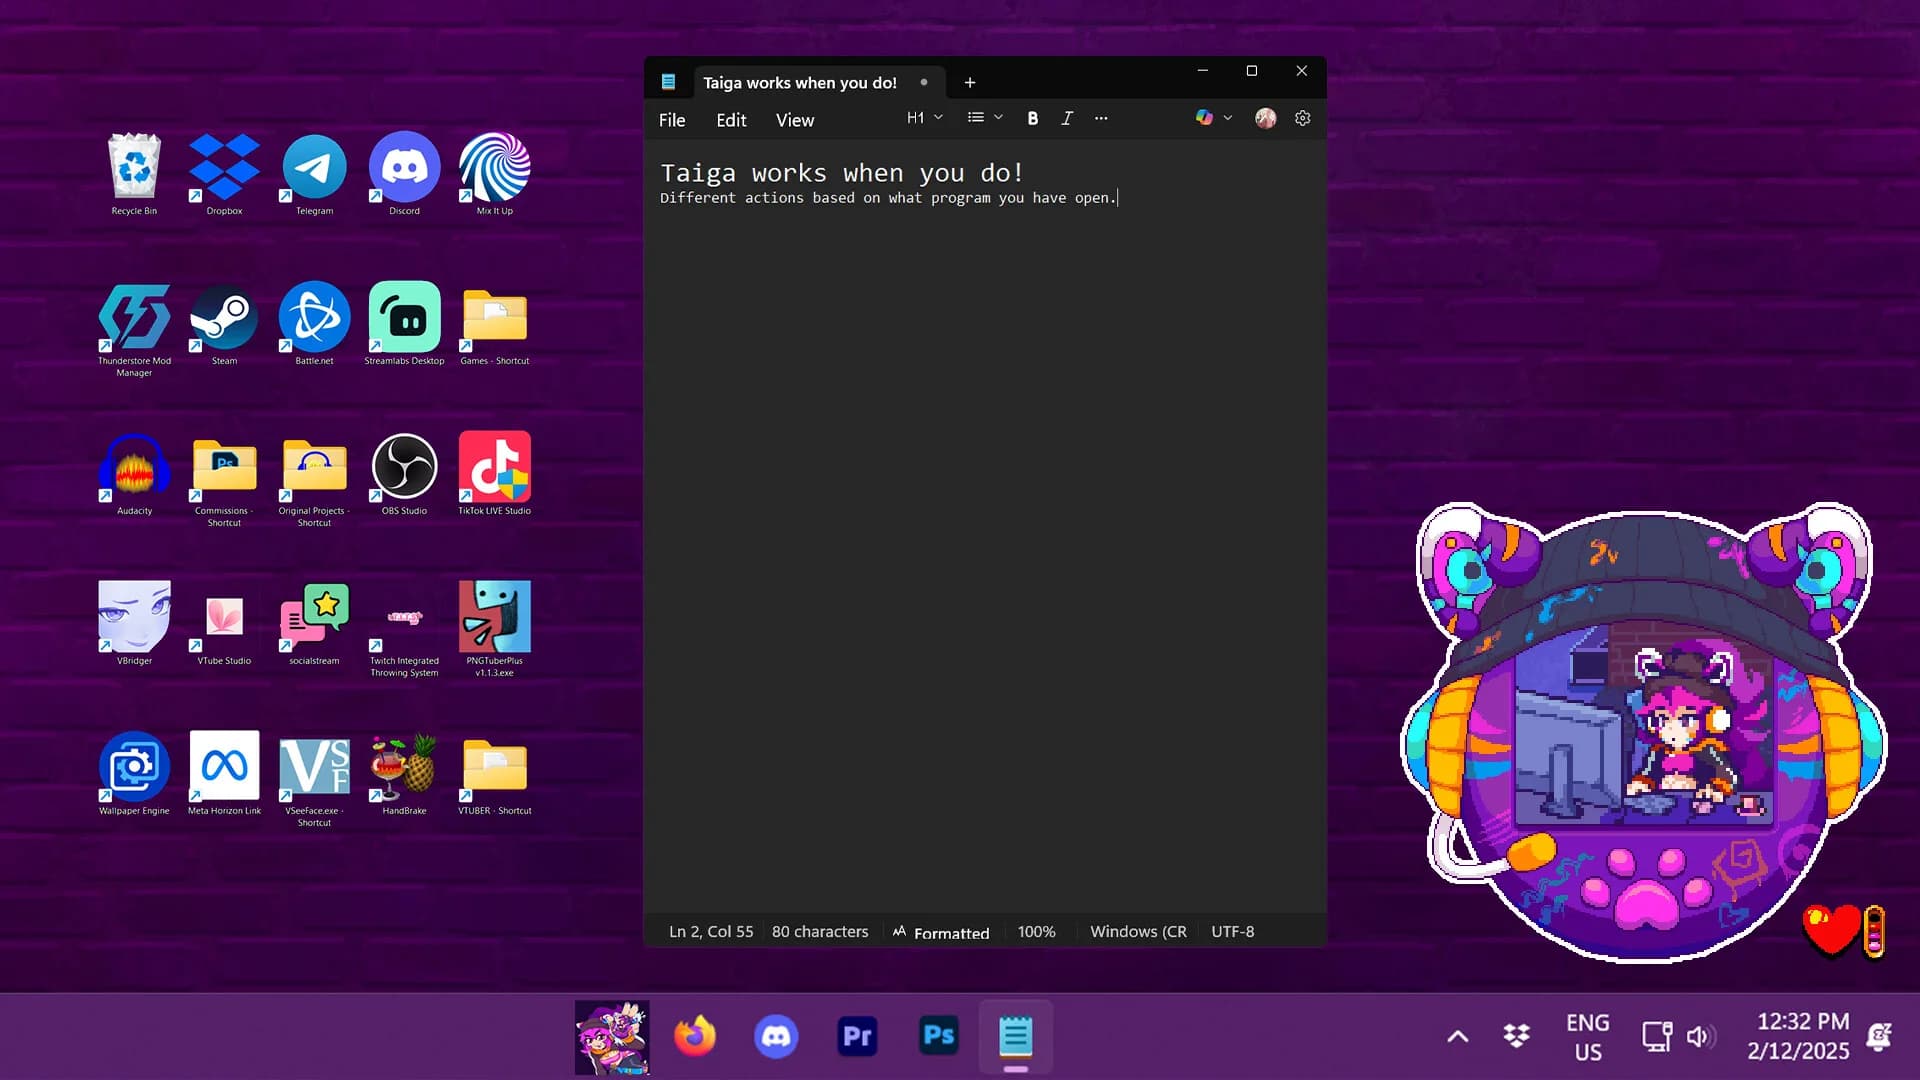Select the Streamlabs Desktop shortcut
The height and width of the screenshot is (1080, 1920).
tap(404, 324)
